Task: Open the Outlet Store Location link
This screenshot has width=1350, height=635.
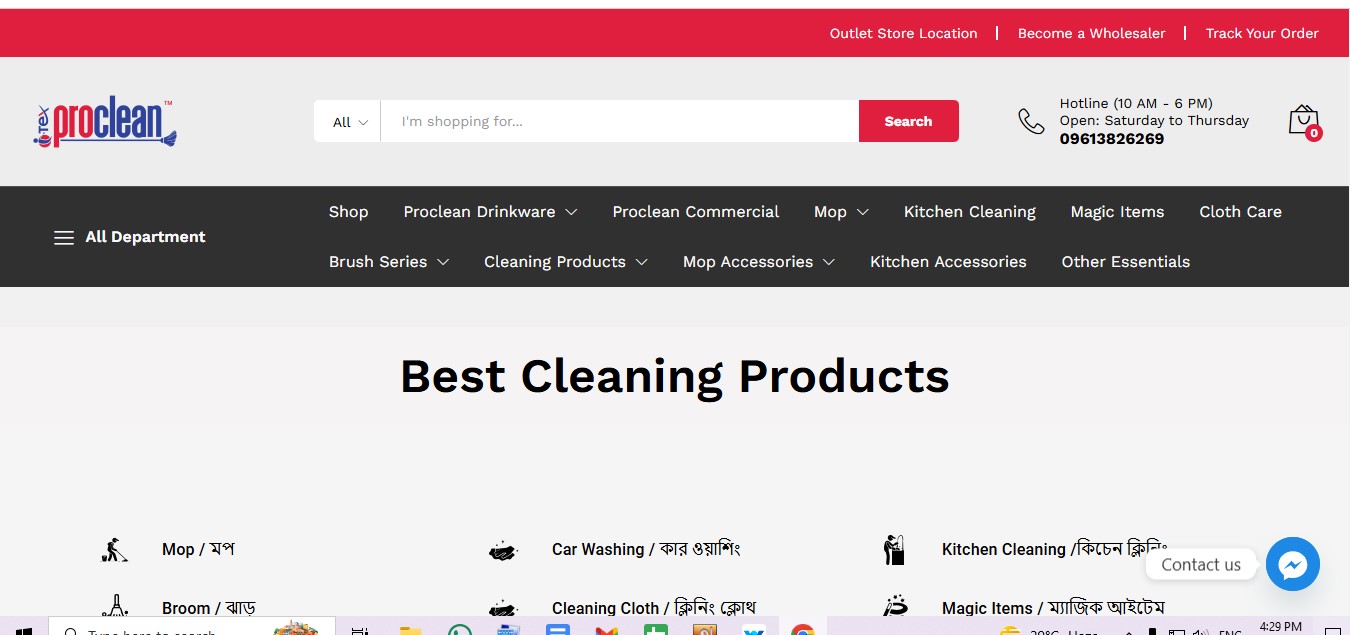Action: pyautogui.click(x=903, y=33)
